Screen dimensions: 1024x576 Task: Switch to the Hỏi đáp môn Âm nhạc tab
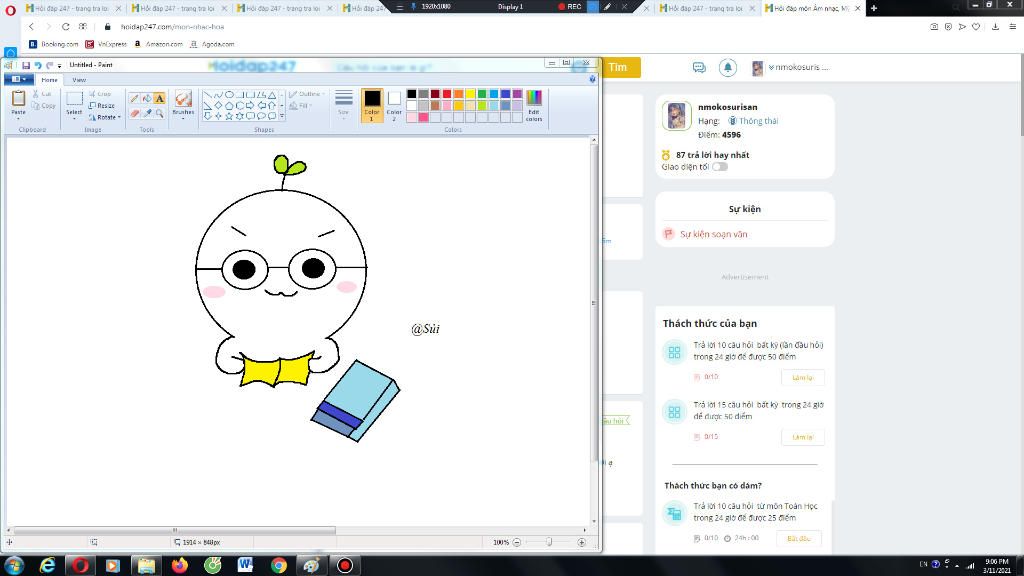[x=811, y=8]
